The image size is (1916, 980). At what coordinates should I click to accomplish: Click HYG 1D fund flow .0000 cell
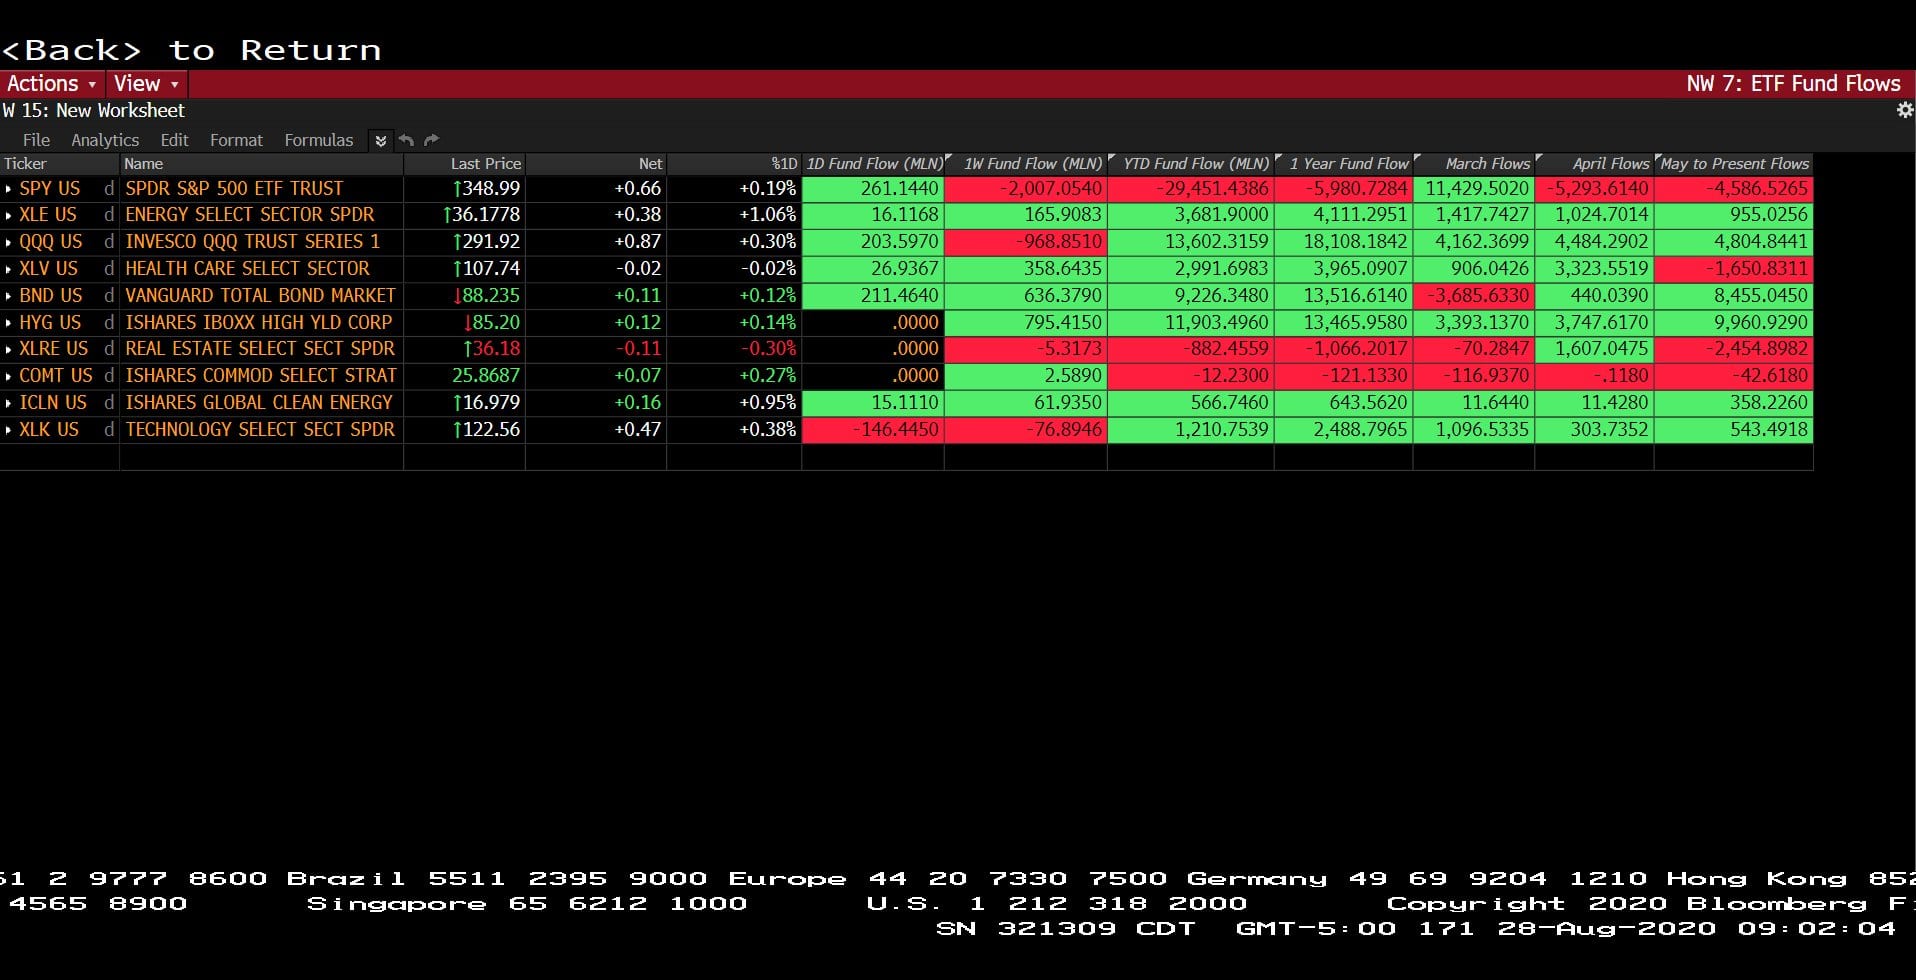[x=873, y=323]
